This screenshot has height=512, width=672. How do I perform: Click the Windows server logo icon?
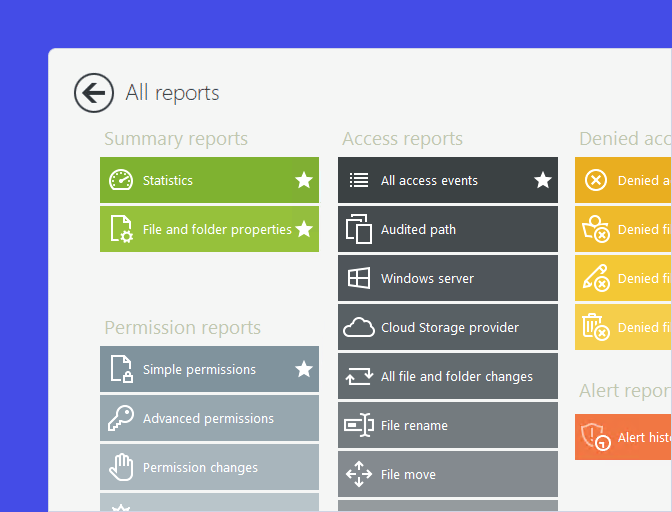pos(358,278)
